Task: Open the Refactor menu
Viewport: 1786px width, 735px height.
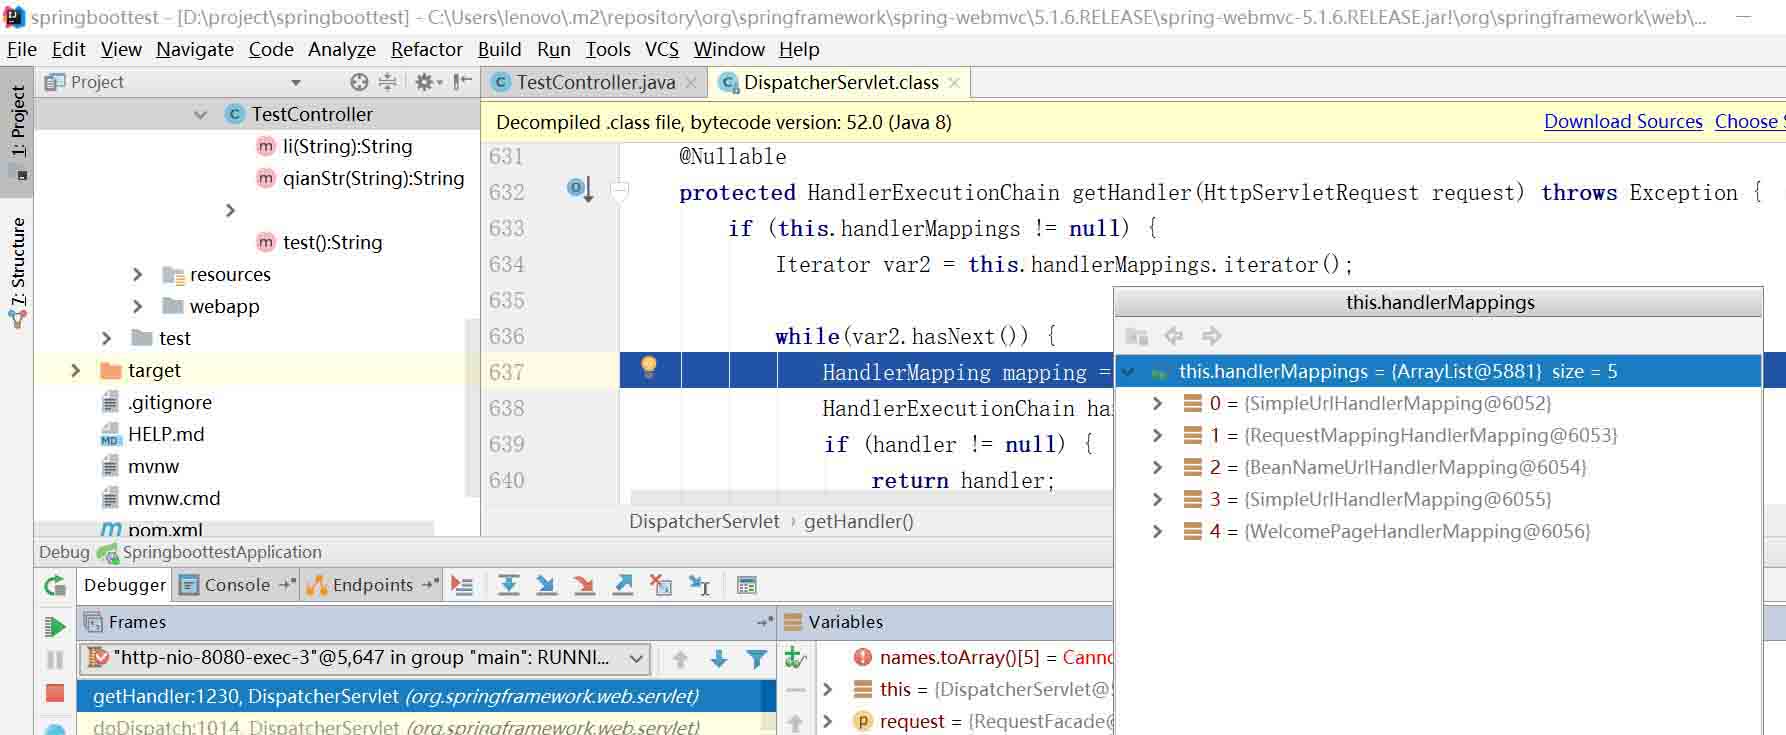Action: point(427,49)
